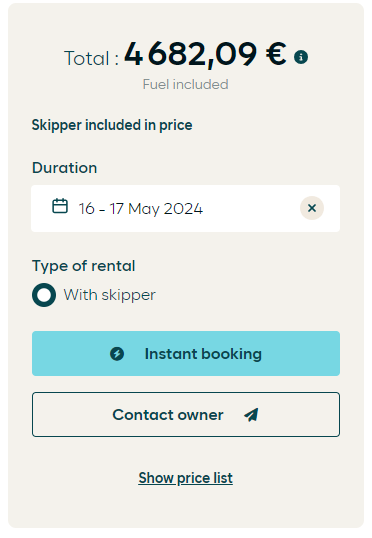Click the info icon beside the total price
Image resolution: width=372 pixels, height=538 pixels.
click(301, 57)
